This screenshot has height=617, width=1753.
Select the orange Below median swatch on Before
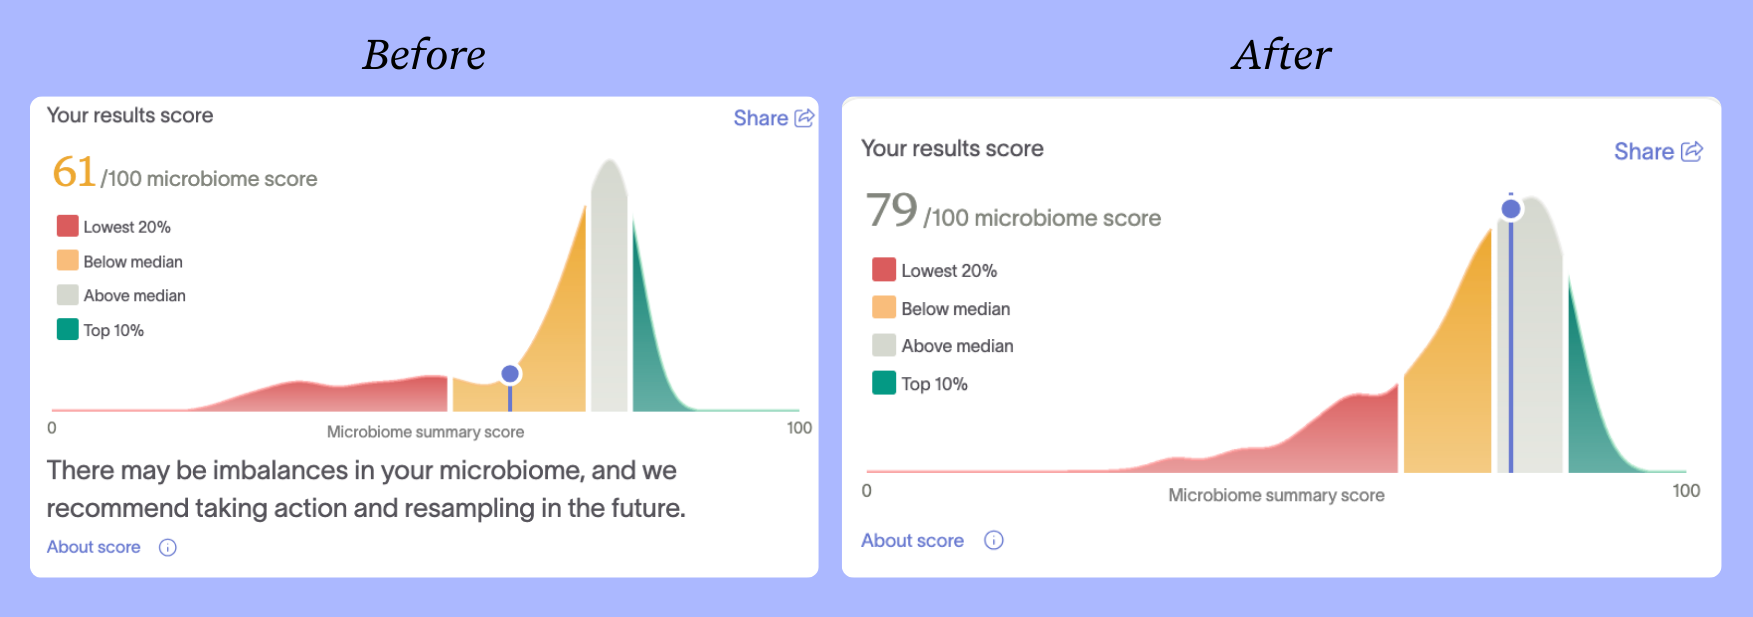[x=67, y=261]
